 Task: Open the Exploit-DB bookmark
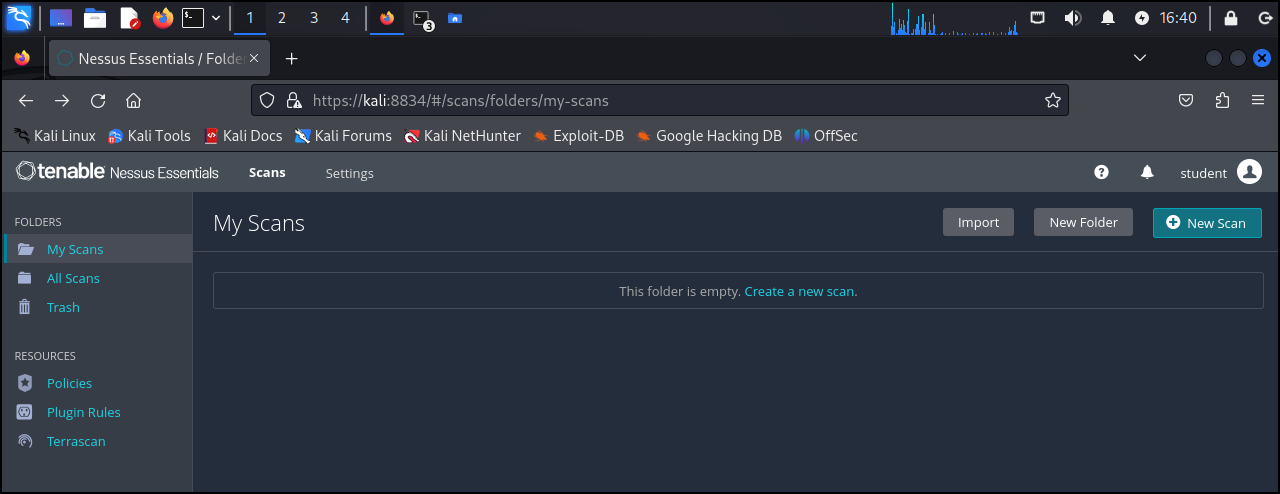579,136
